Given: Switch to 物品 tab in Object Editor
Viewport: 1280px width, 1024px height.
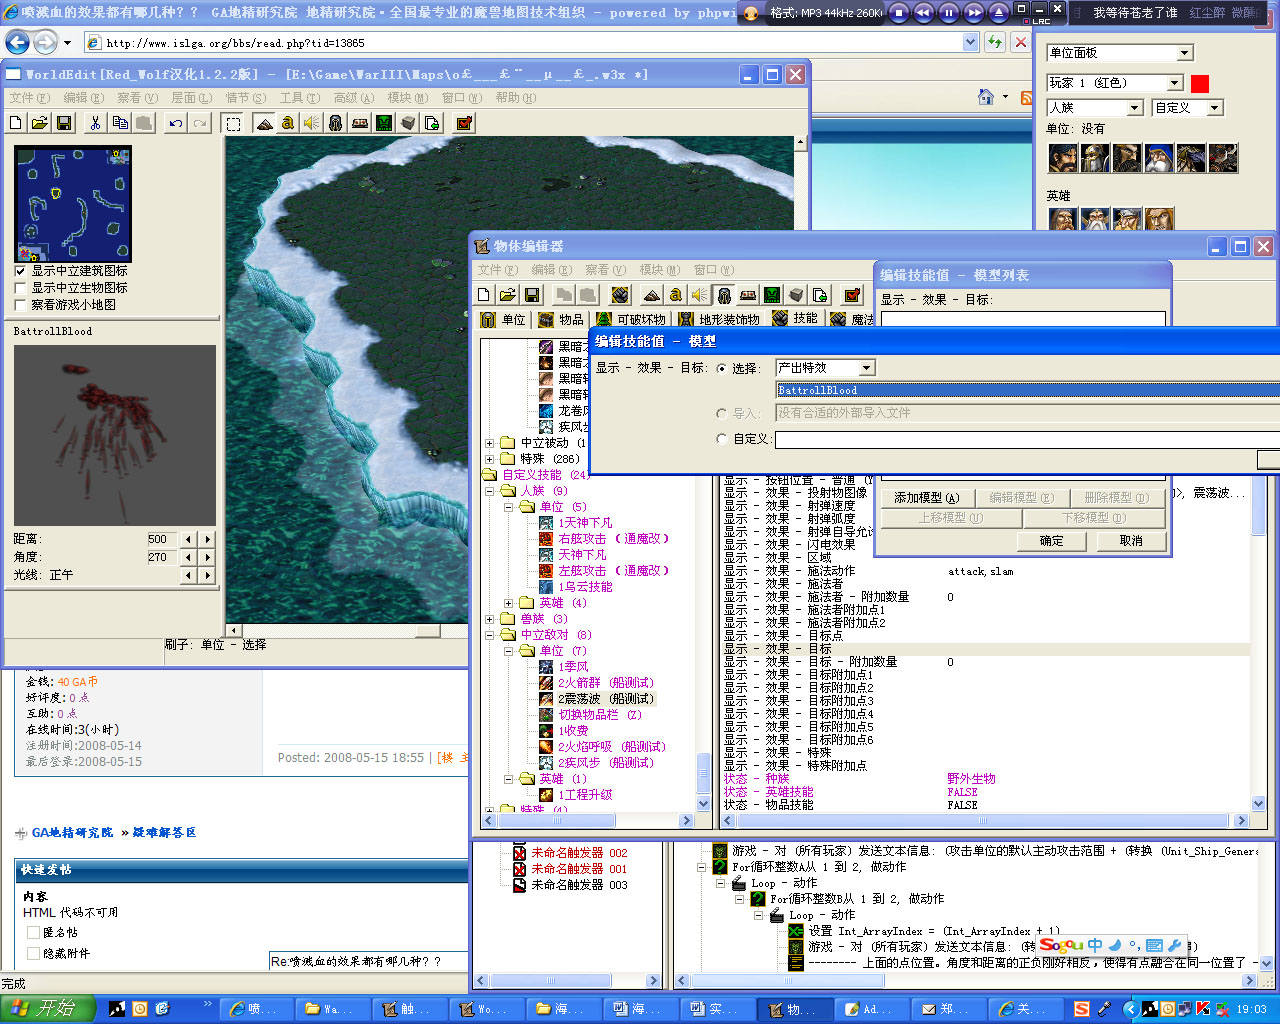Looking at the screenshot, I should 561,319.
